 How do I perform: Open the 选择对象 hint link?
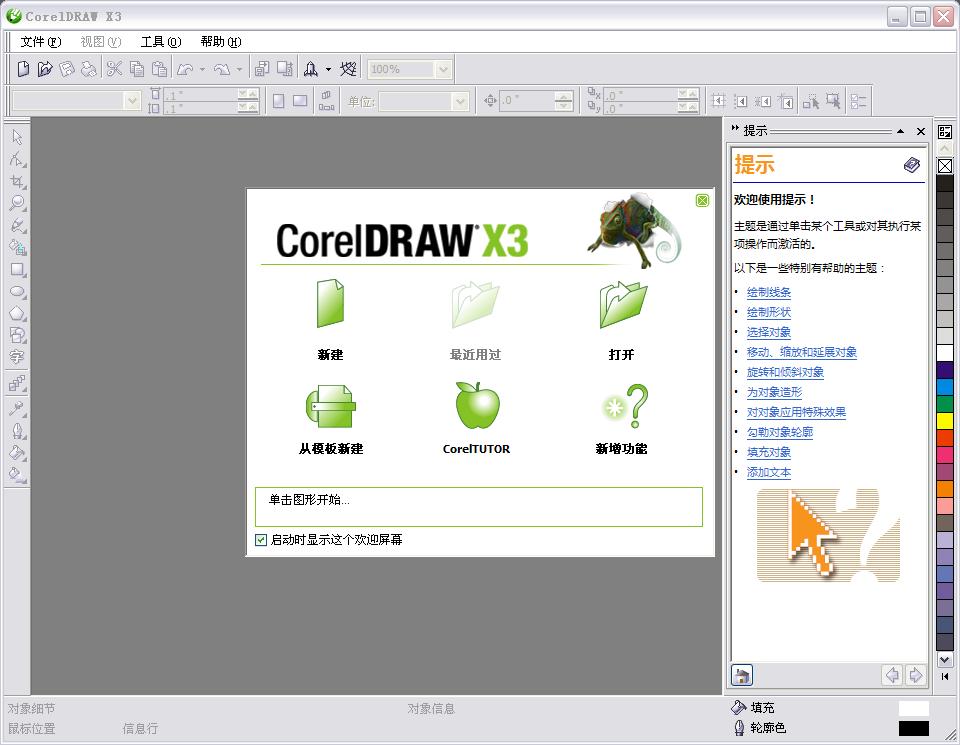point(768,332)
